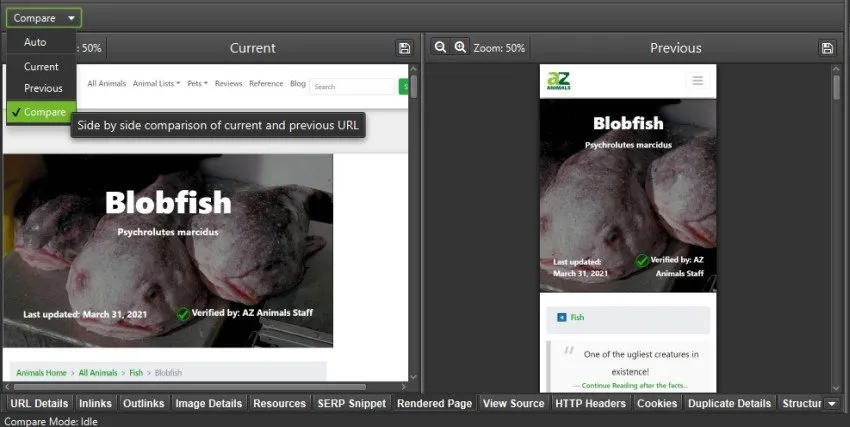The height and width of the screenshot is (427, 850).
Task: Zoom in the Previous pane
Action: click(460, 48)
